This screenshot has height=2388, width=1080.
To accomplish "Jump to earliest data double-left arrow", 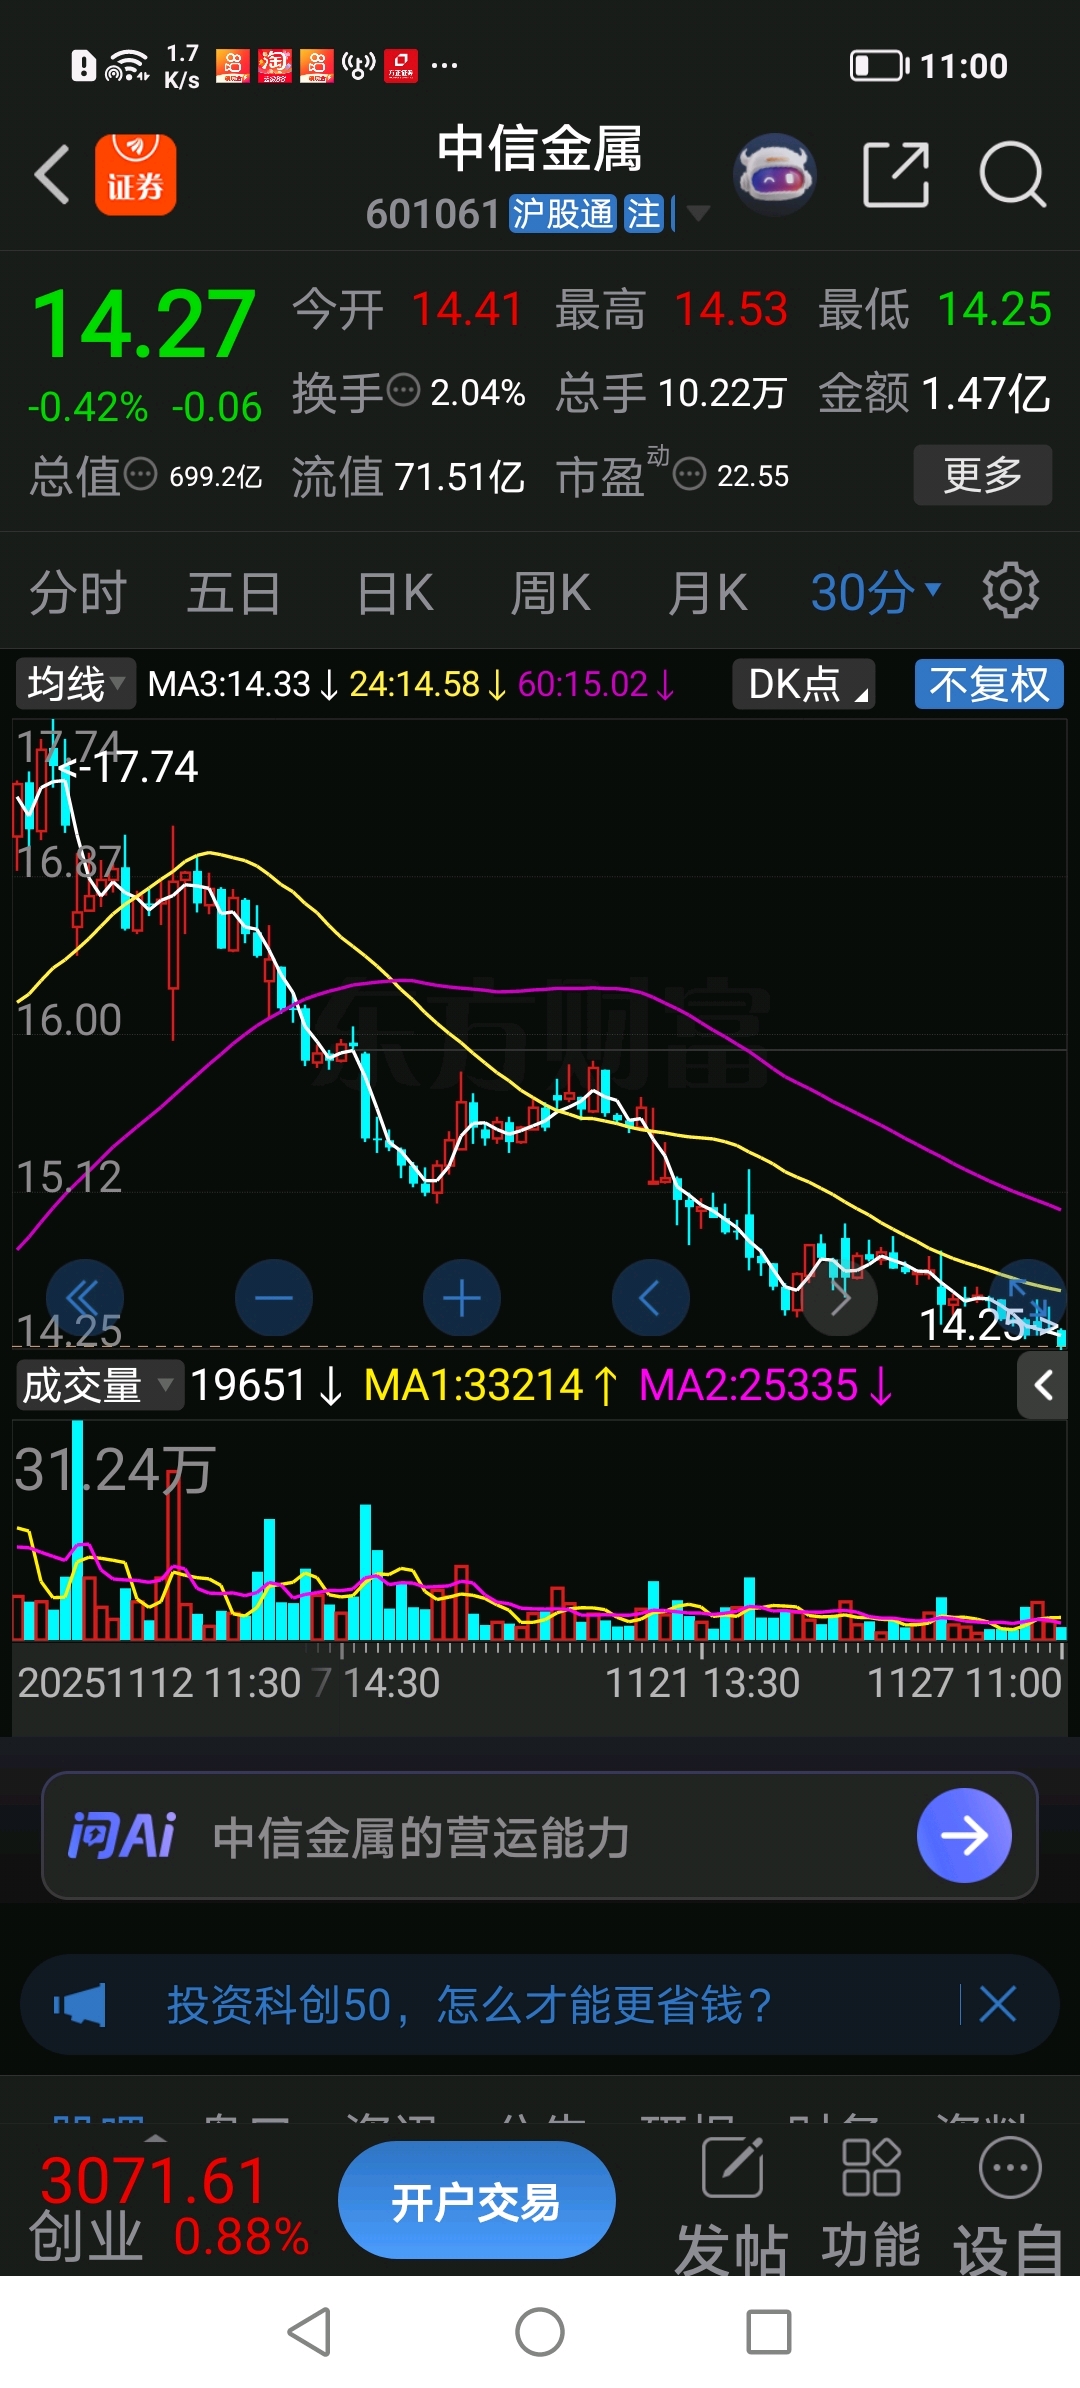I will 84,1298.
